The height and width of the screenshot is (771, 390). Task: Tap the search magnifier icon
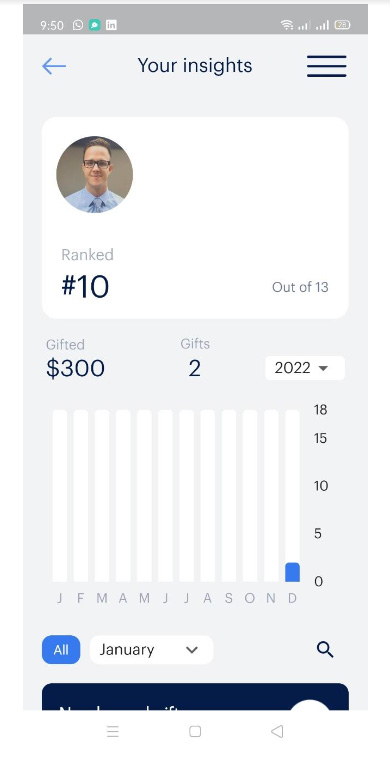tap(325, 650)
